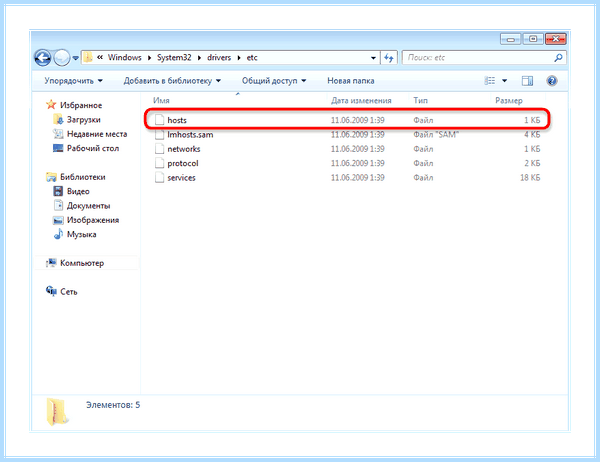The height and width of the screenshot is (462, 600).
Task: Expand the address bar history dropdown
Action: (x=373, y=58)
